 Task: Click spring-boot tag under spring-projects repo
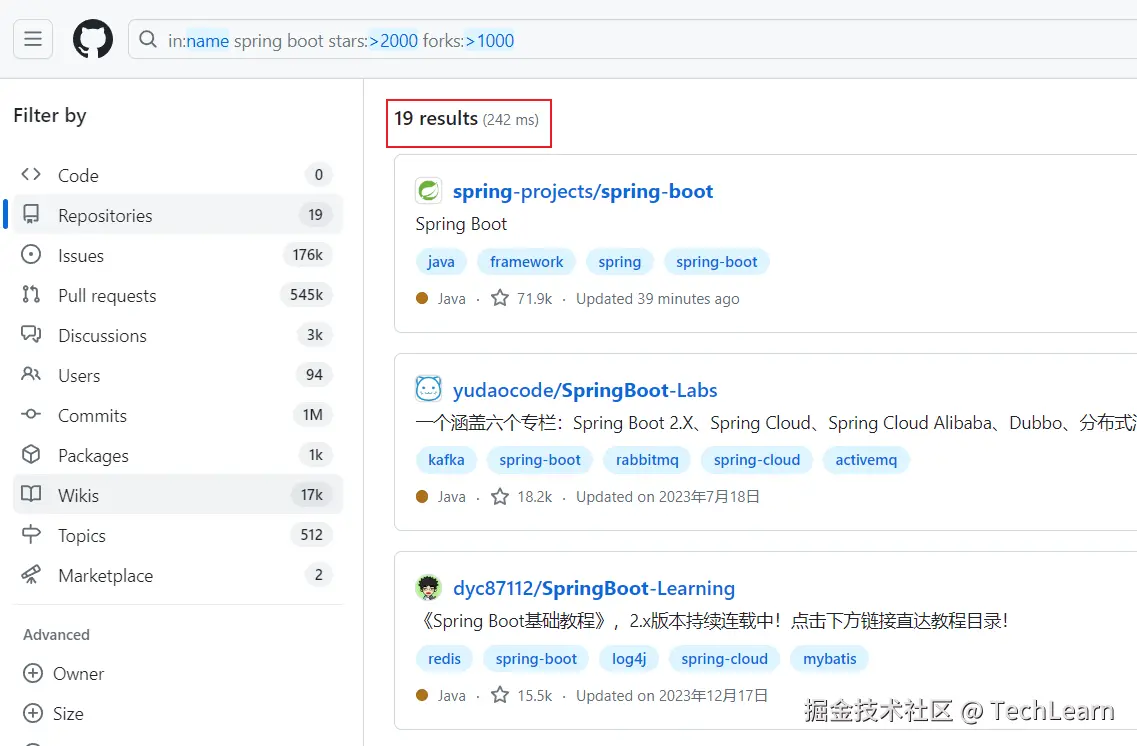pyautogui.click(x=716, y=262)
